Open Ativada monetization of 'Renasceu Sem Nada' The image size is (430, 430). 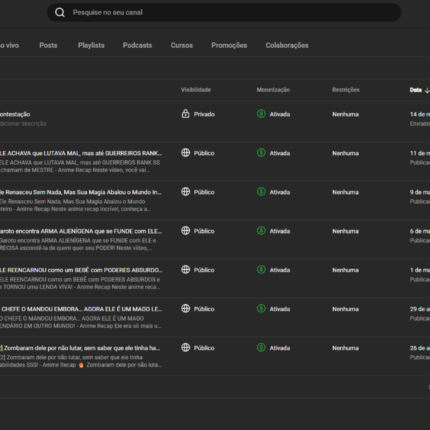pos(280,192)
